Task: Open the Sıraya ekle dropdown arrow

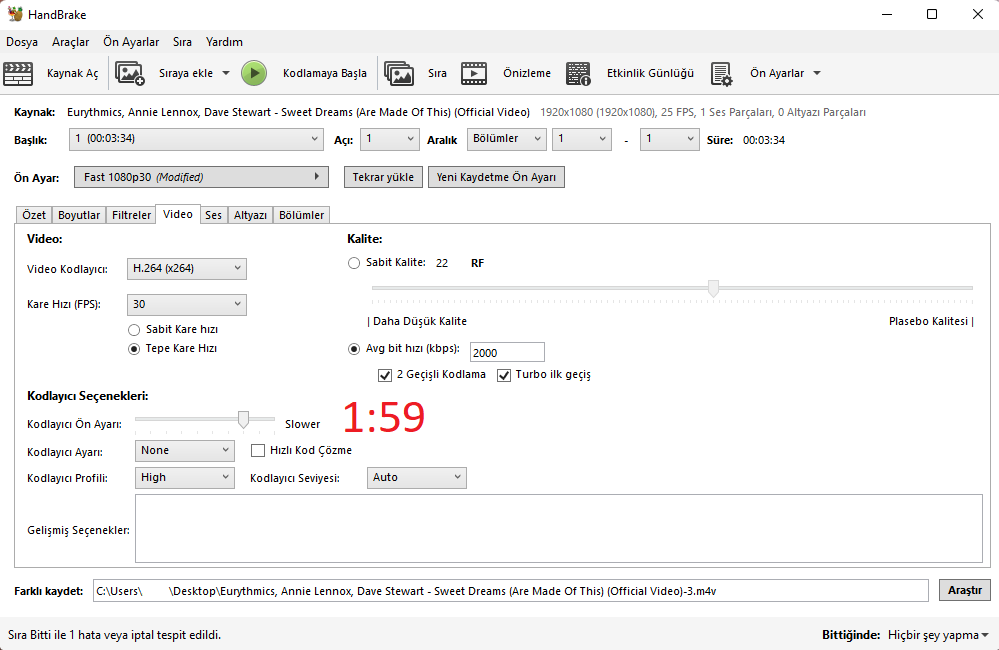Action: coord(226,73)
